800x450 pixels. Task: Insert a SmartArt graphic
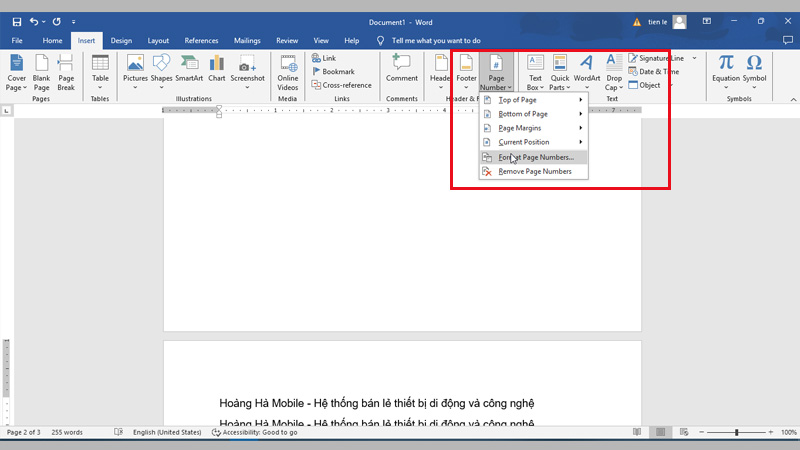tap(189, 68)
